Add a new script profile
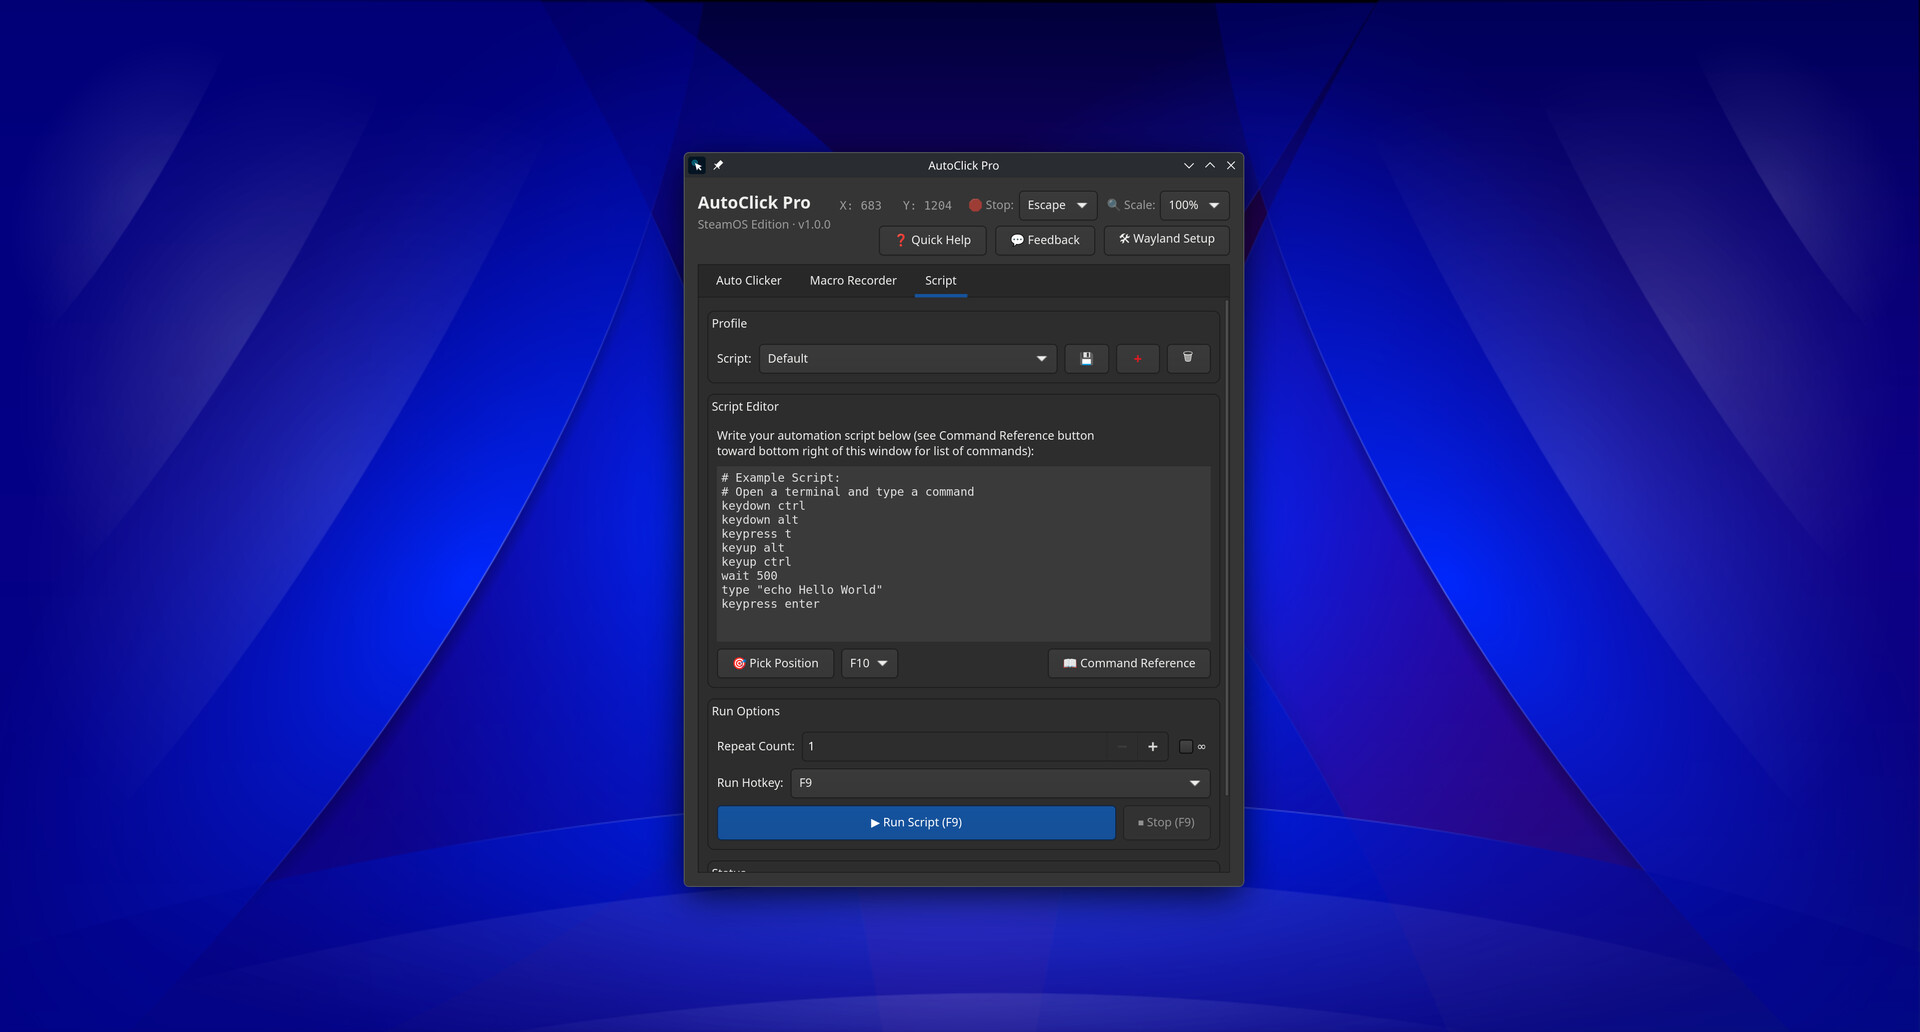This screenshot has height=1032, width=1920. click(1137, 359)
